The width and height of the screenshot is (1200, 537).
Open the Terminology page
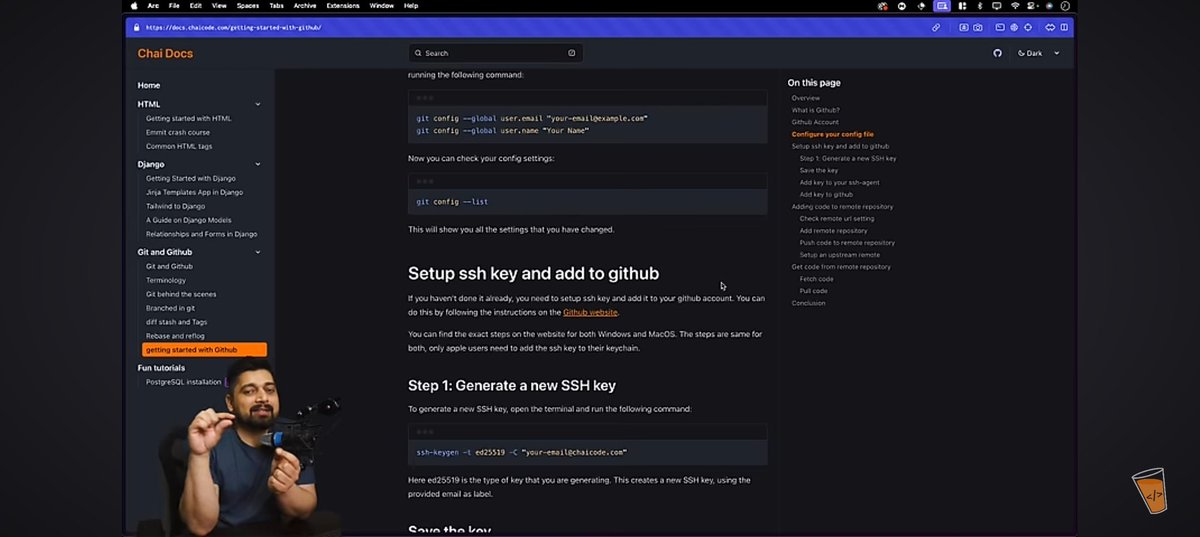pyautogui.click(x=166, y=280)
